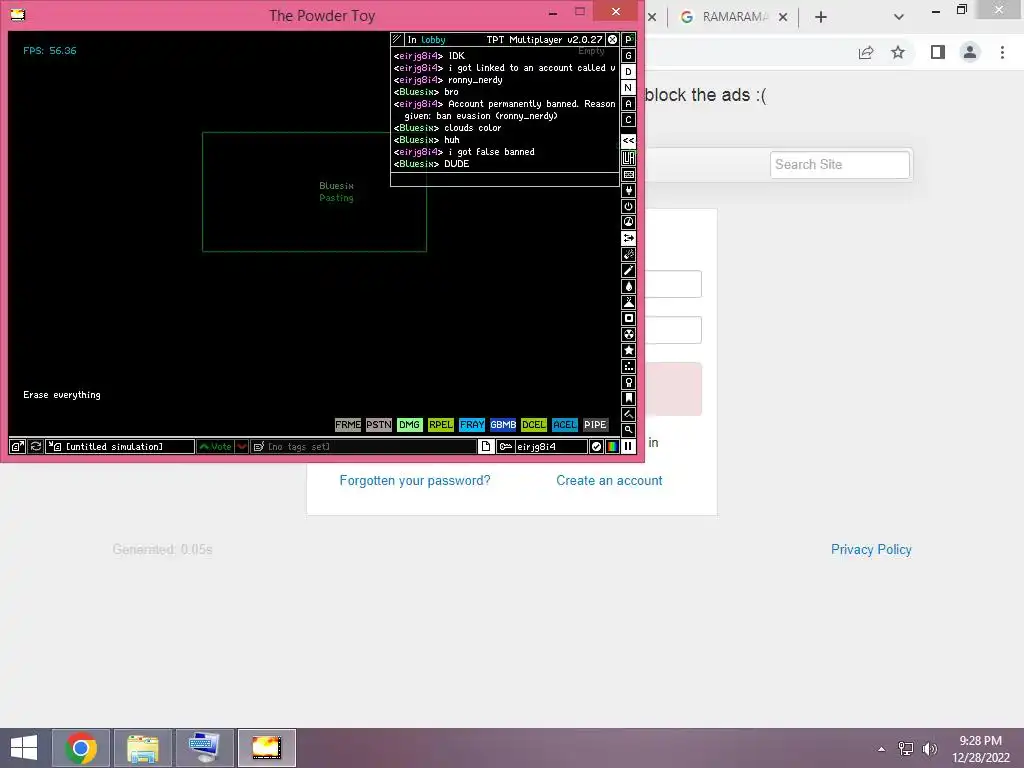1024x768 pixels.
Task: Select the Liquids droplet icon
Action: pos(628,286)
